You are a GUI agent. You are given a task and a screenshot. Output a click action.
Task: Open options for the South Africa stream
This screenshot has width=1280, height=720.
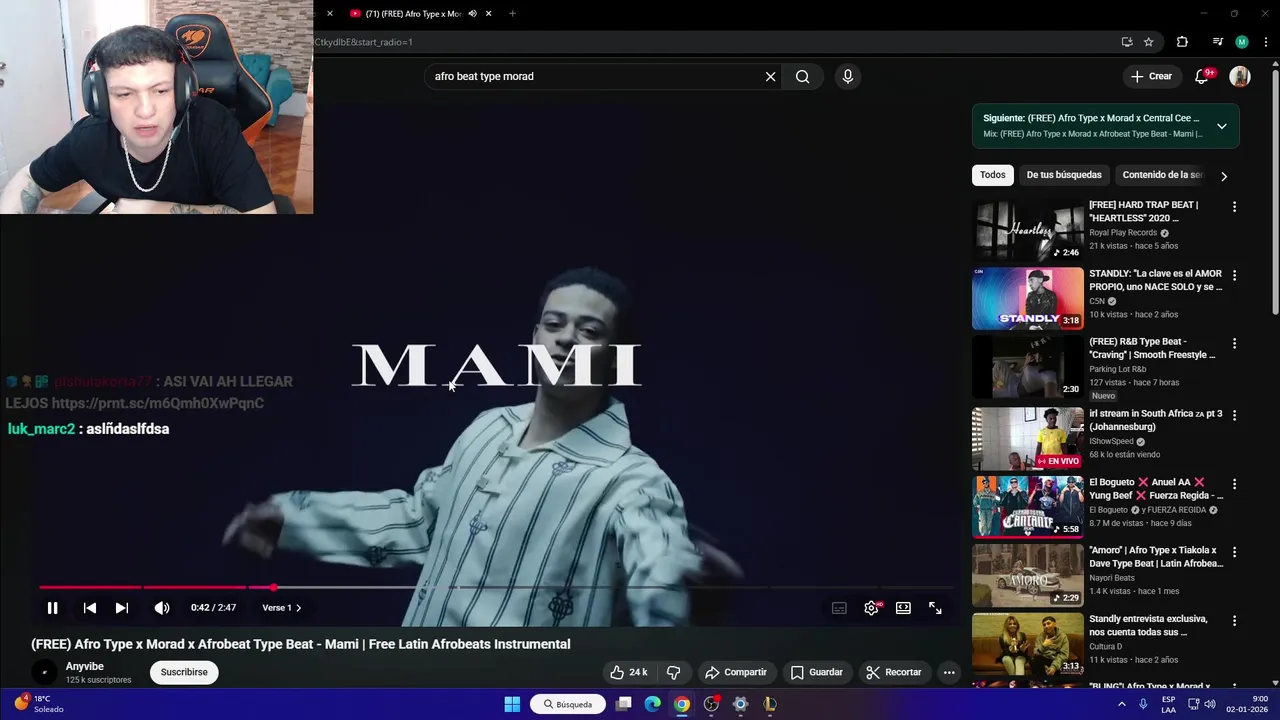[1234, 415]
